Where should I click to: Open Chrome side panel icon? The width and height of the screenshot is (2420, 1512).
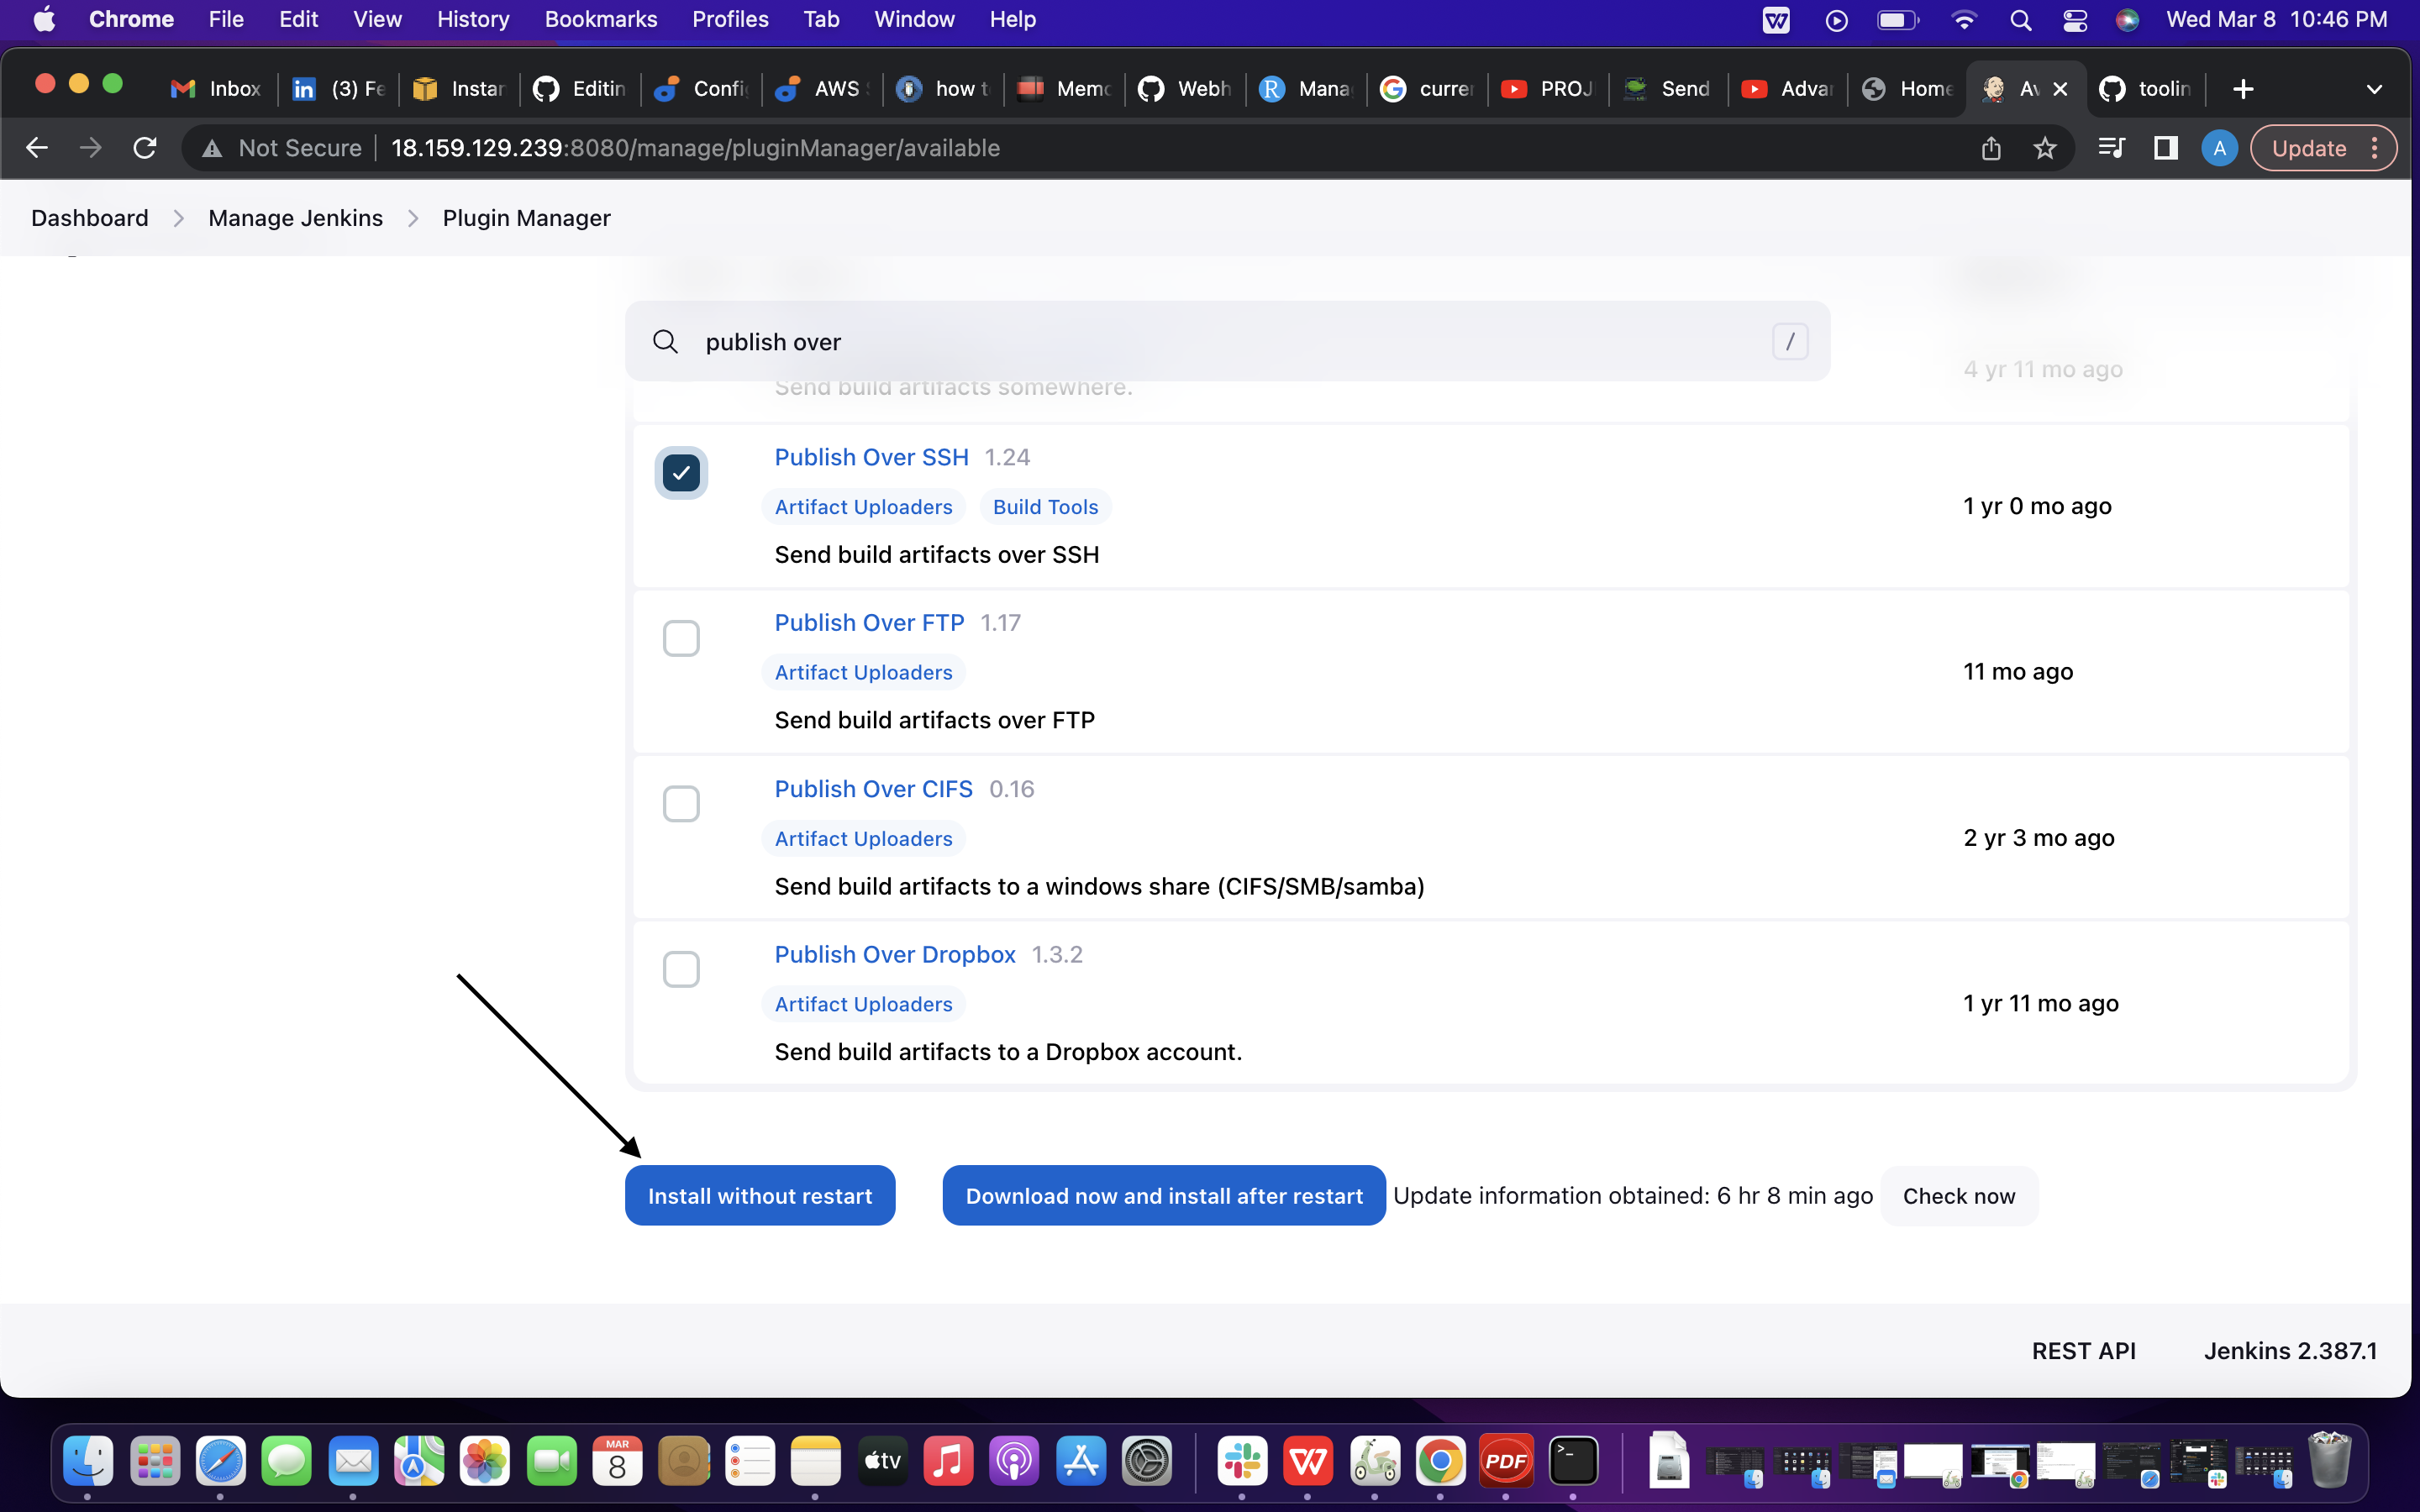(2165, 148)
